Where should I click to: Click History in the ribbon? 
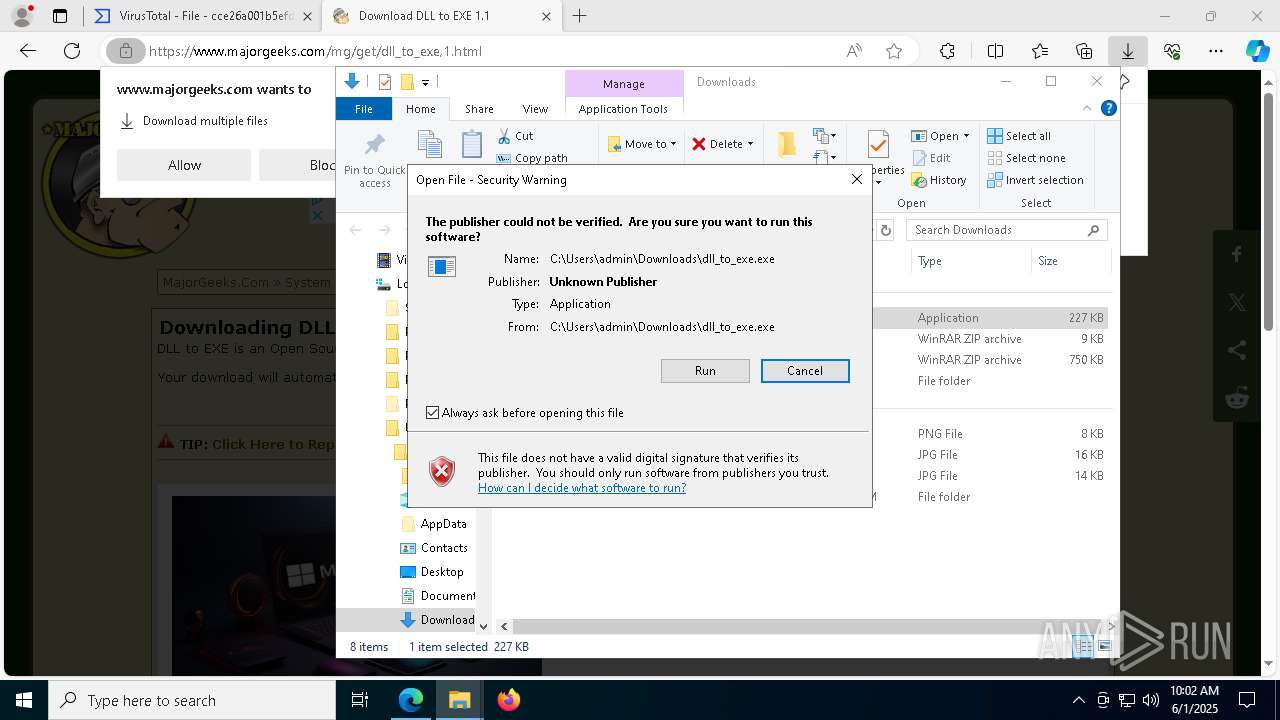938,180
